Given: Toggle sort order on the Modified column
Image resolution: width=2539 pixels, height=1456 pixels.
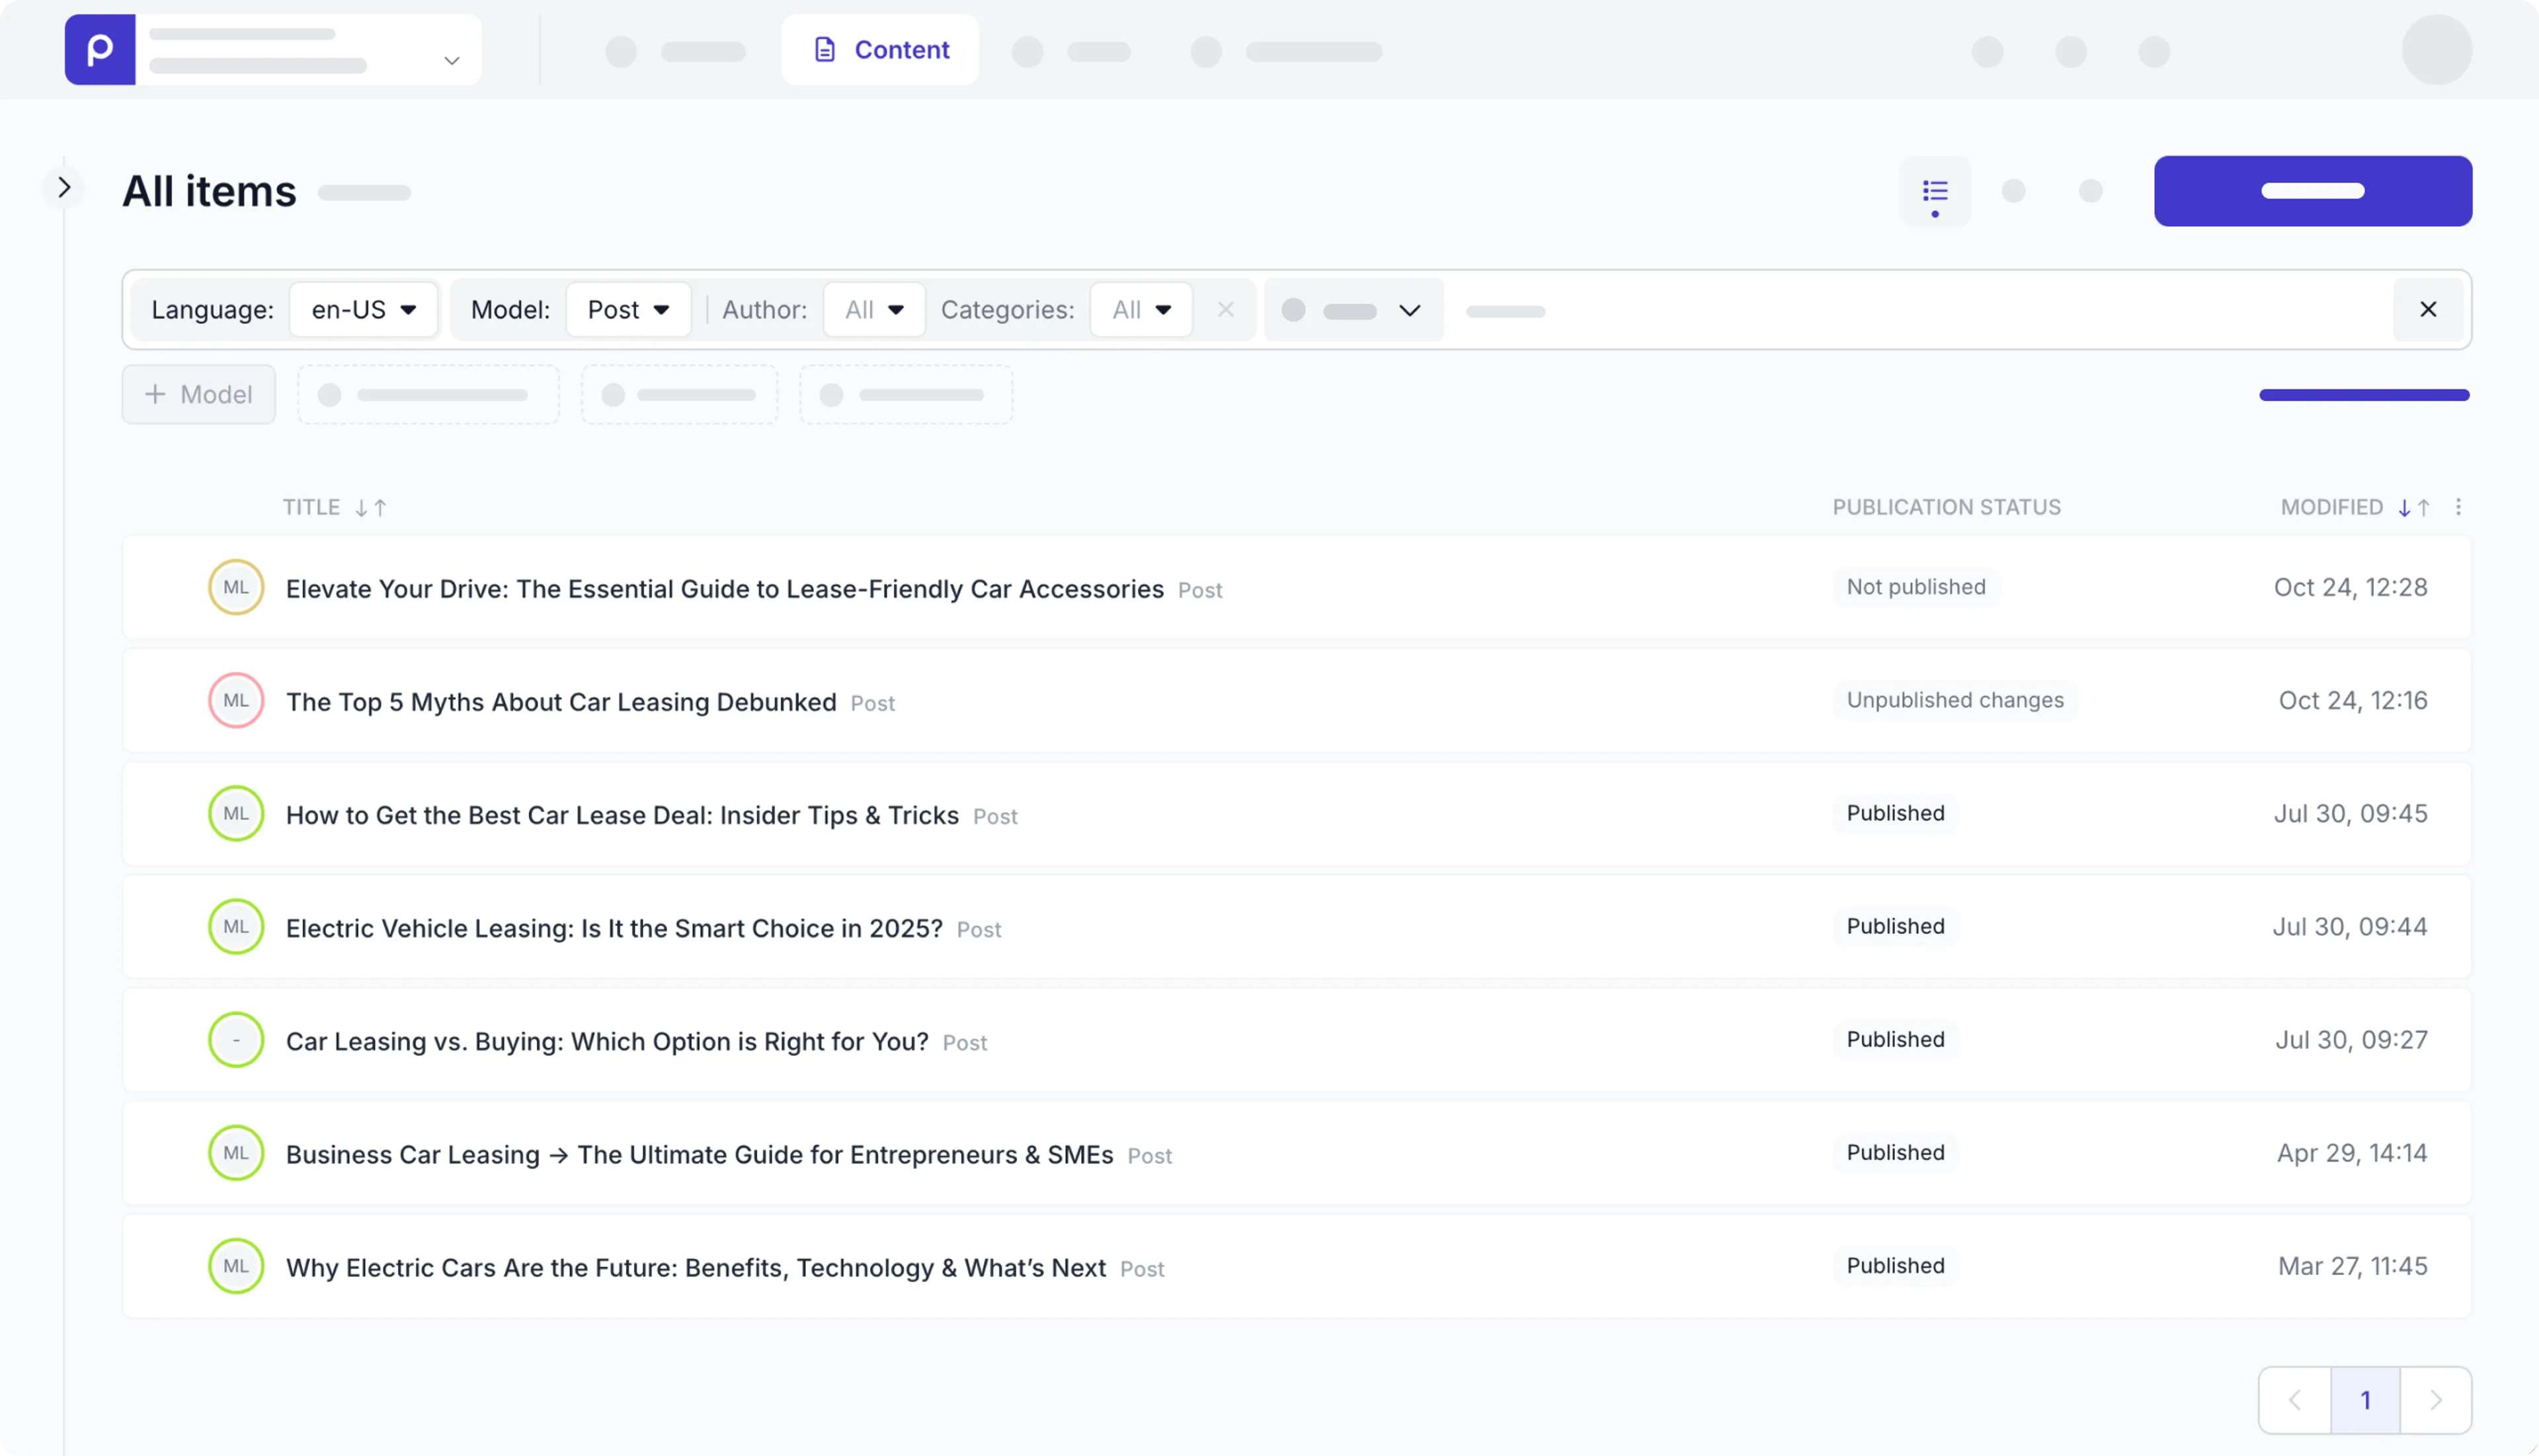Looking at the screenshot, I should (2412, 507).
